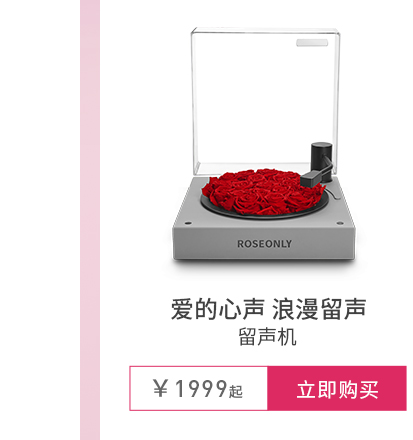Click the 立即购买 buy now button
This screenshot has height=440, width=413.
(x=337, y=389)
